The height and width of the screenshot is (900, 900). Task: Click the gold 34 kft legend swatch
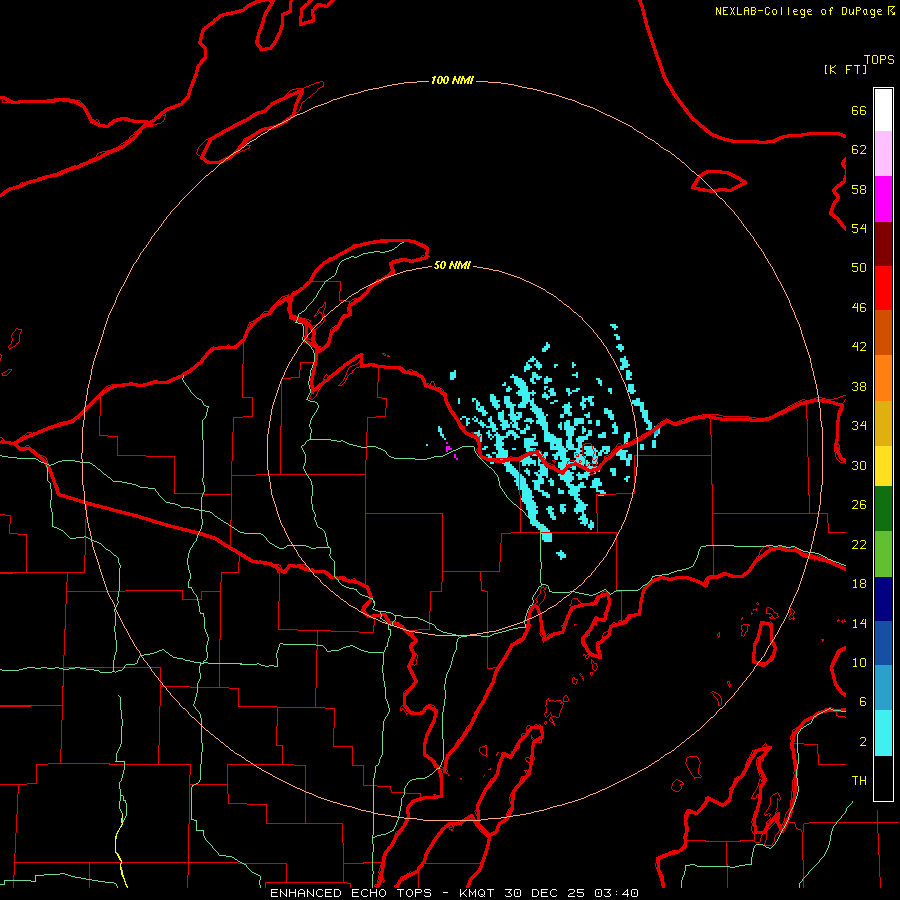(883, 423)
